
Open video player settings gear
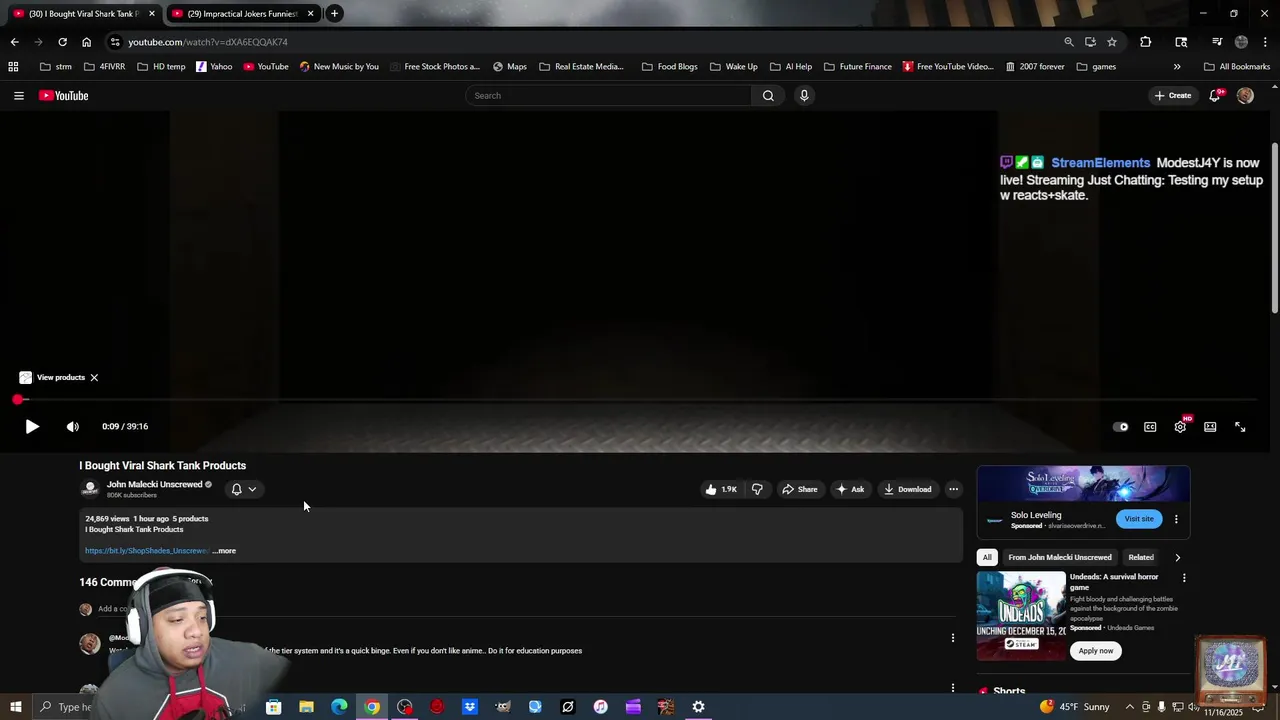tap(1180, 427)
